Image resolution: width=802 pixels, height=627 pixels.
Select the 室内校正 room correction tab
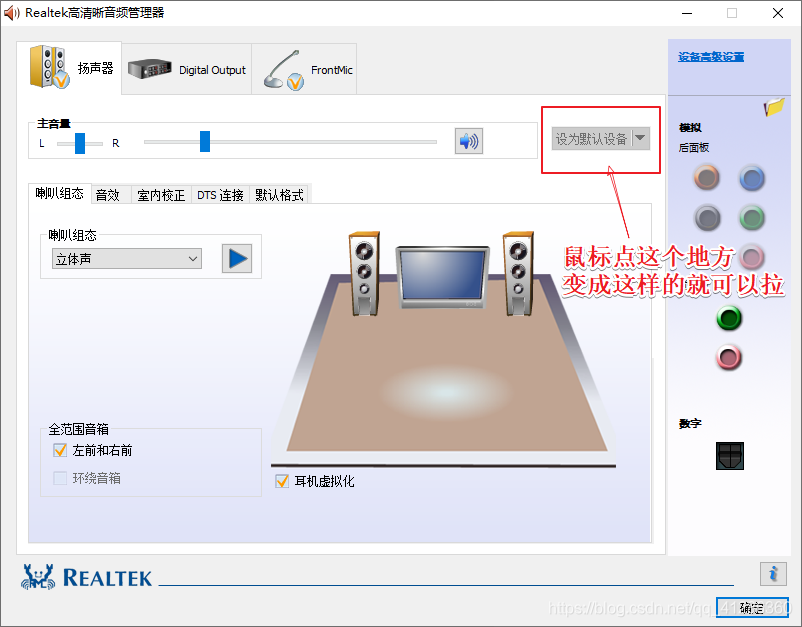click(x=161, y=195)
